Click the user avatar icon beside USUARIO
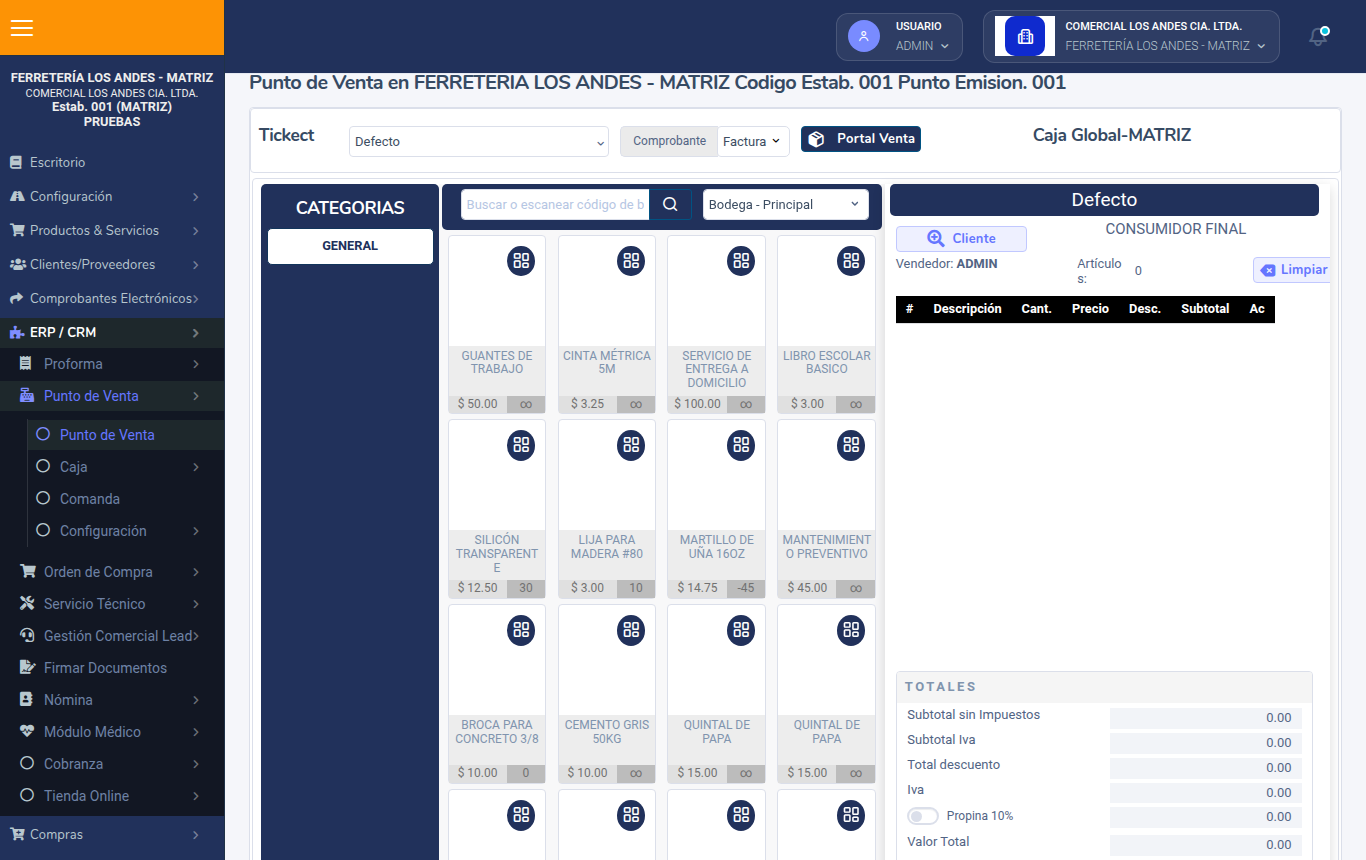 point(863,36)
